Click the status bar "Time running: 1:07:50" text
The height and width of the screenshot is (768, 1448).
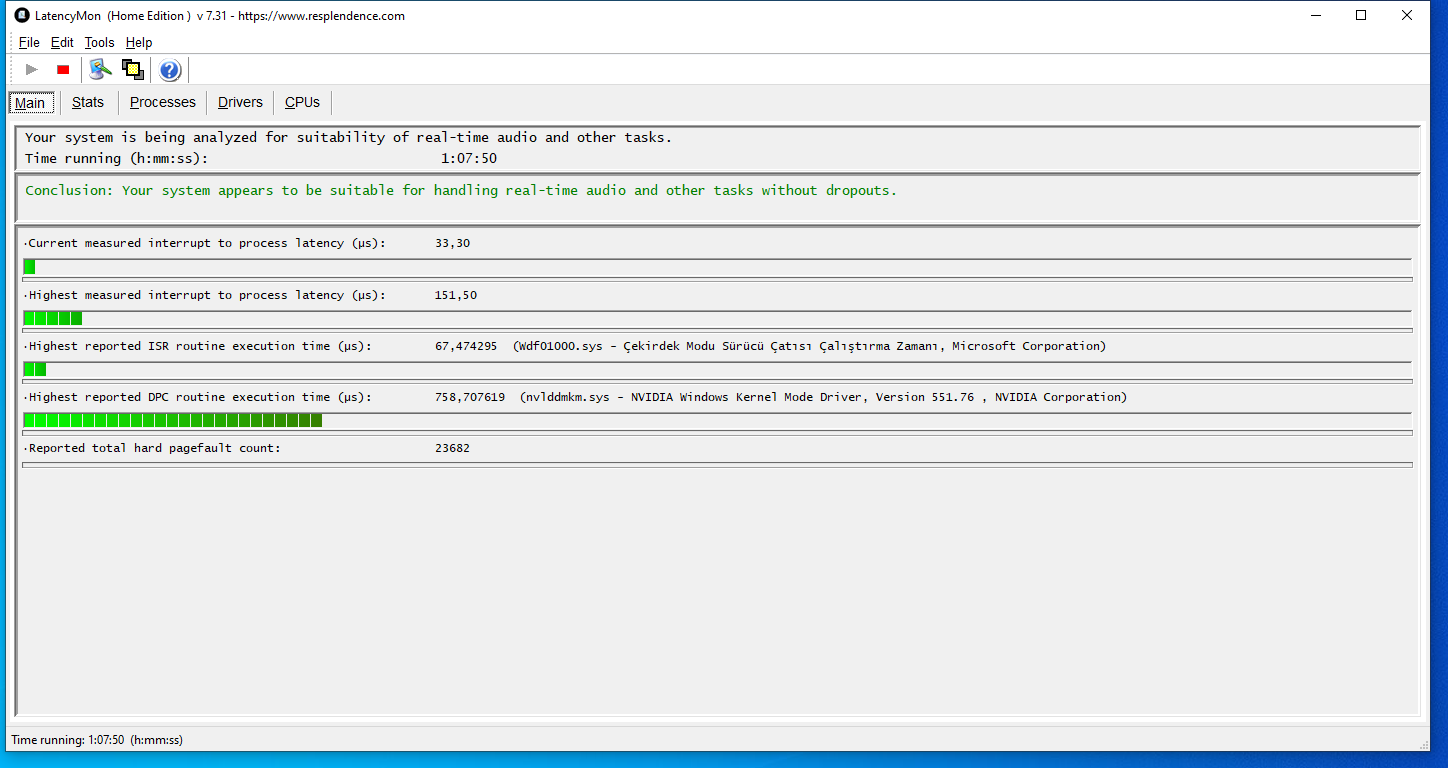pos(97,740)
